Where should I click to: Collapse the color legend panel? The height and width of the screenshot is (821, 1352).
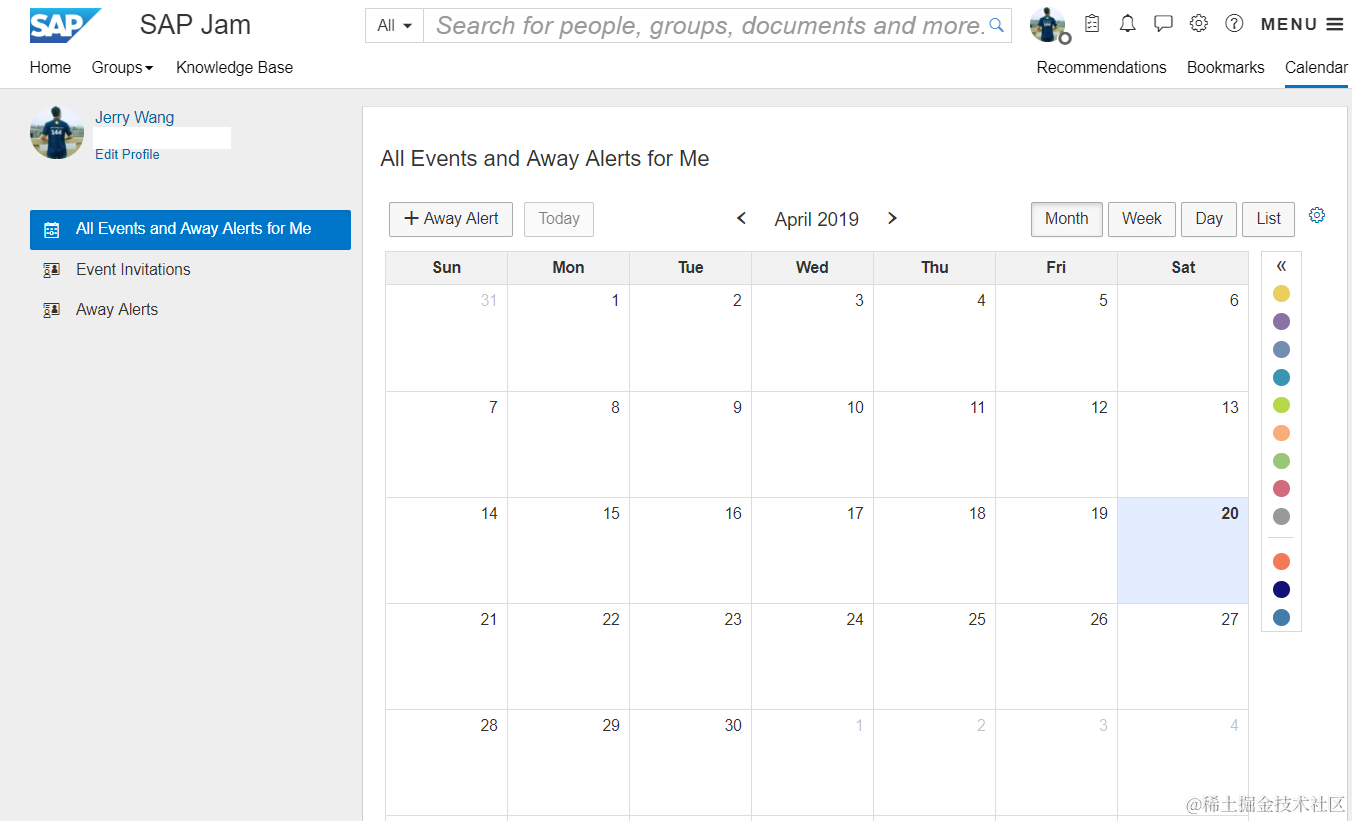[1281, 266]
